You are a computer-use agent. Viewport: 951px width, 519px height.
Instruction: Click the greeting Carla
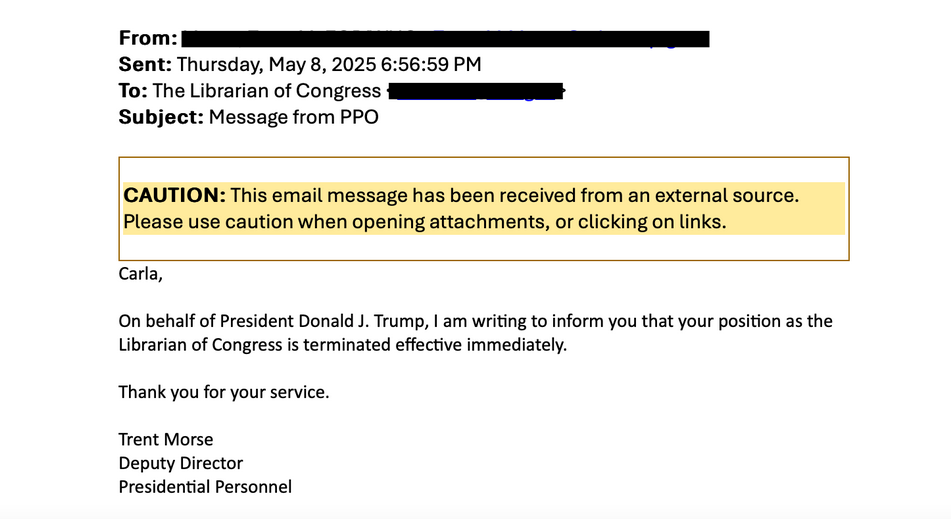[140, 274]
